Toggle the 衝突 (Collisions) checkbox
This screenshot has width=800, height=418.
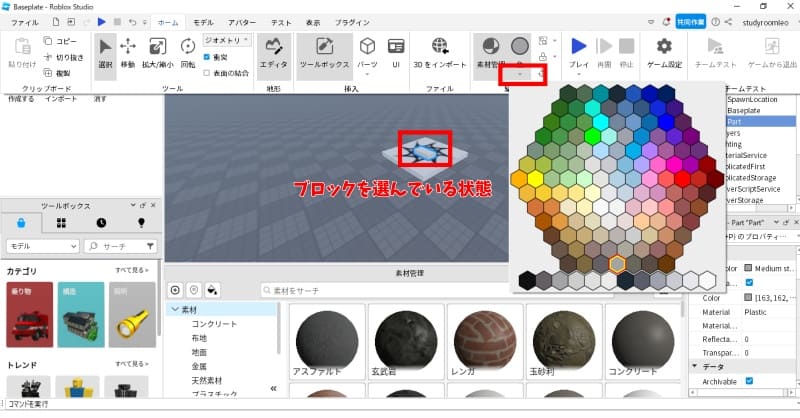coord(207,57)
